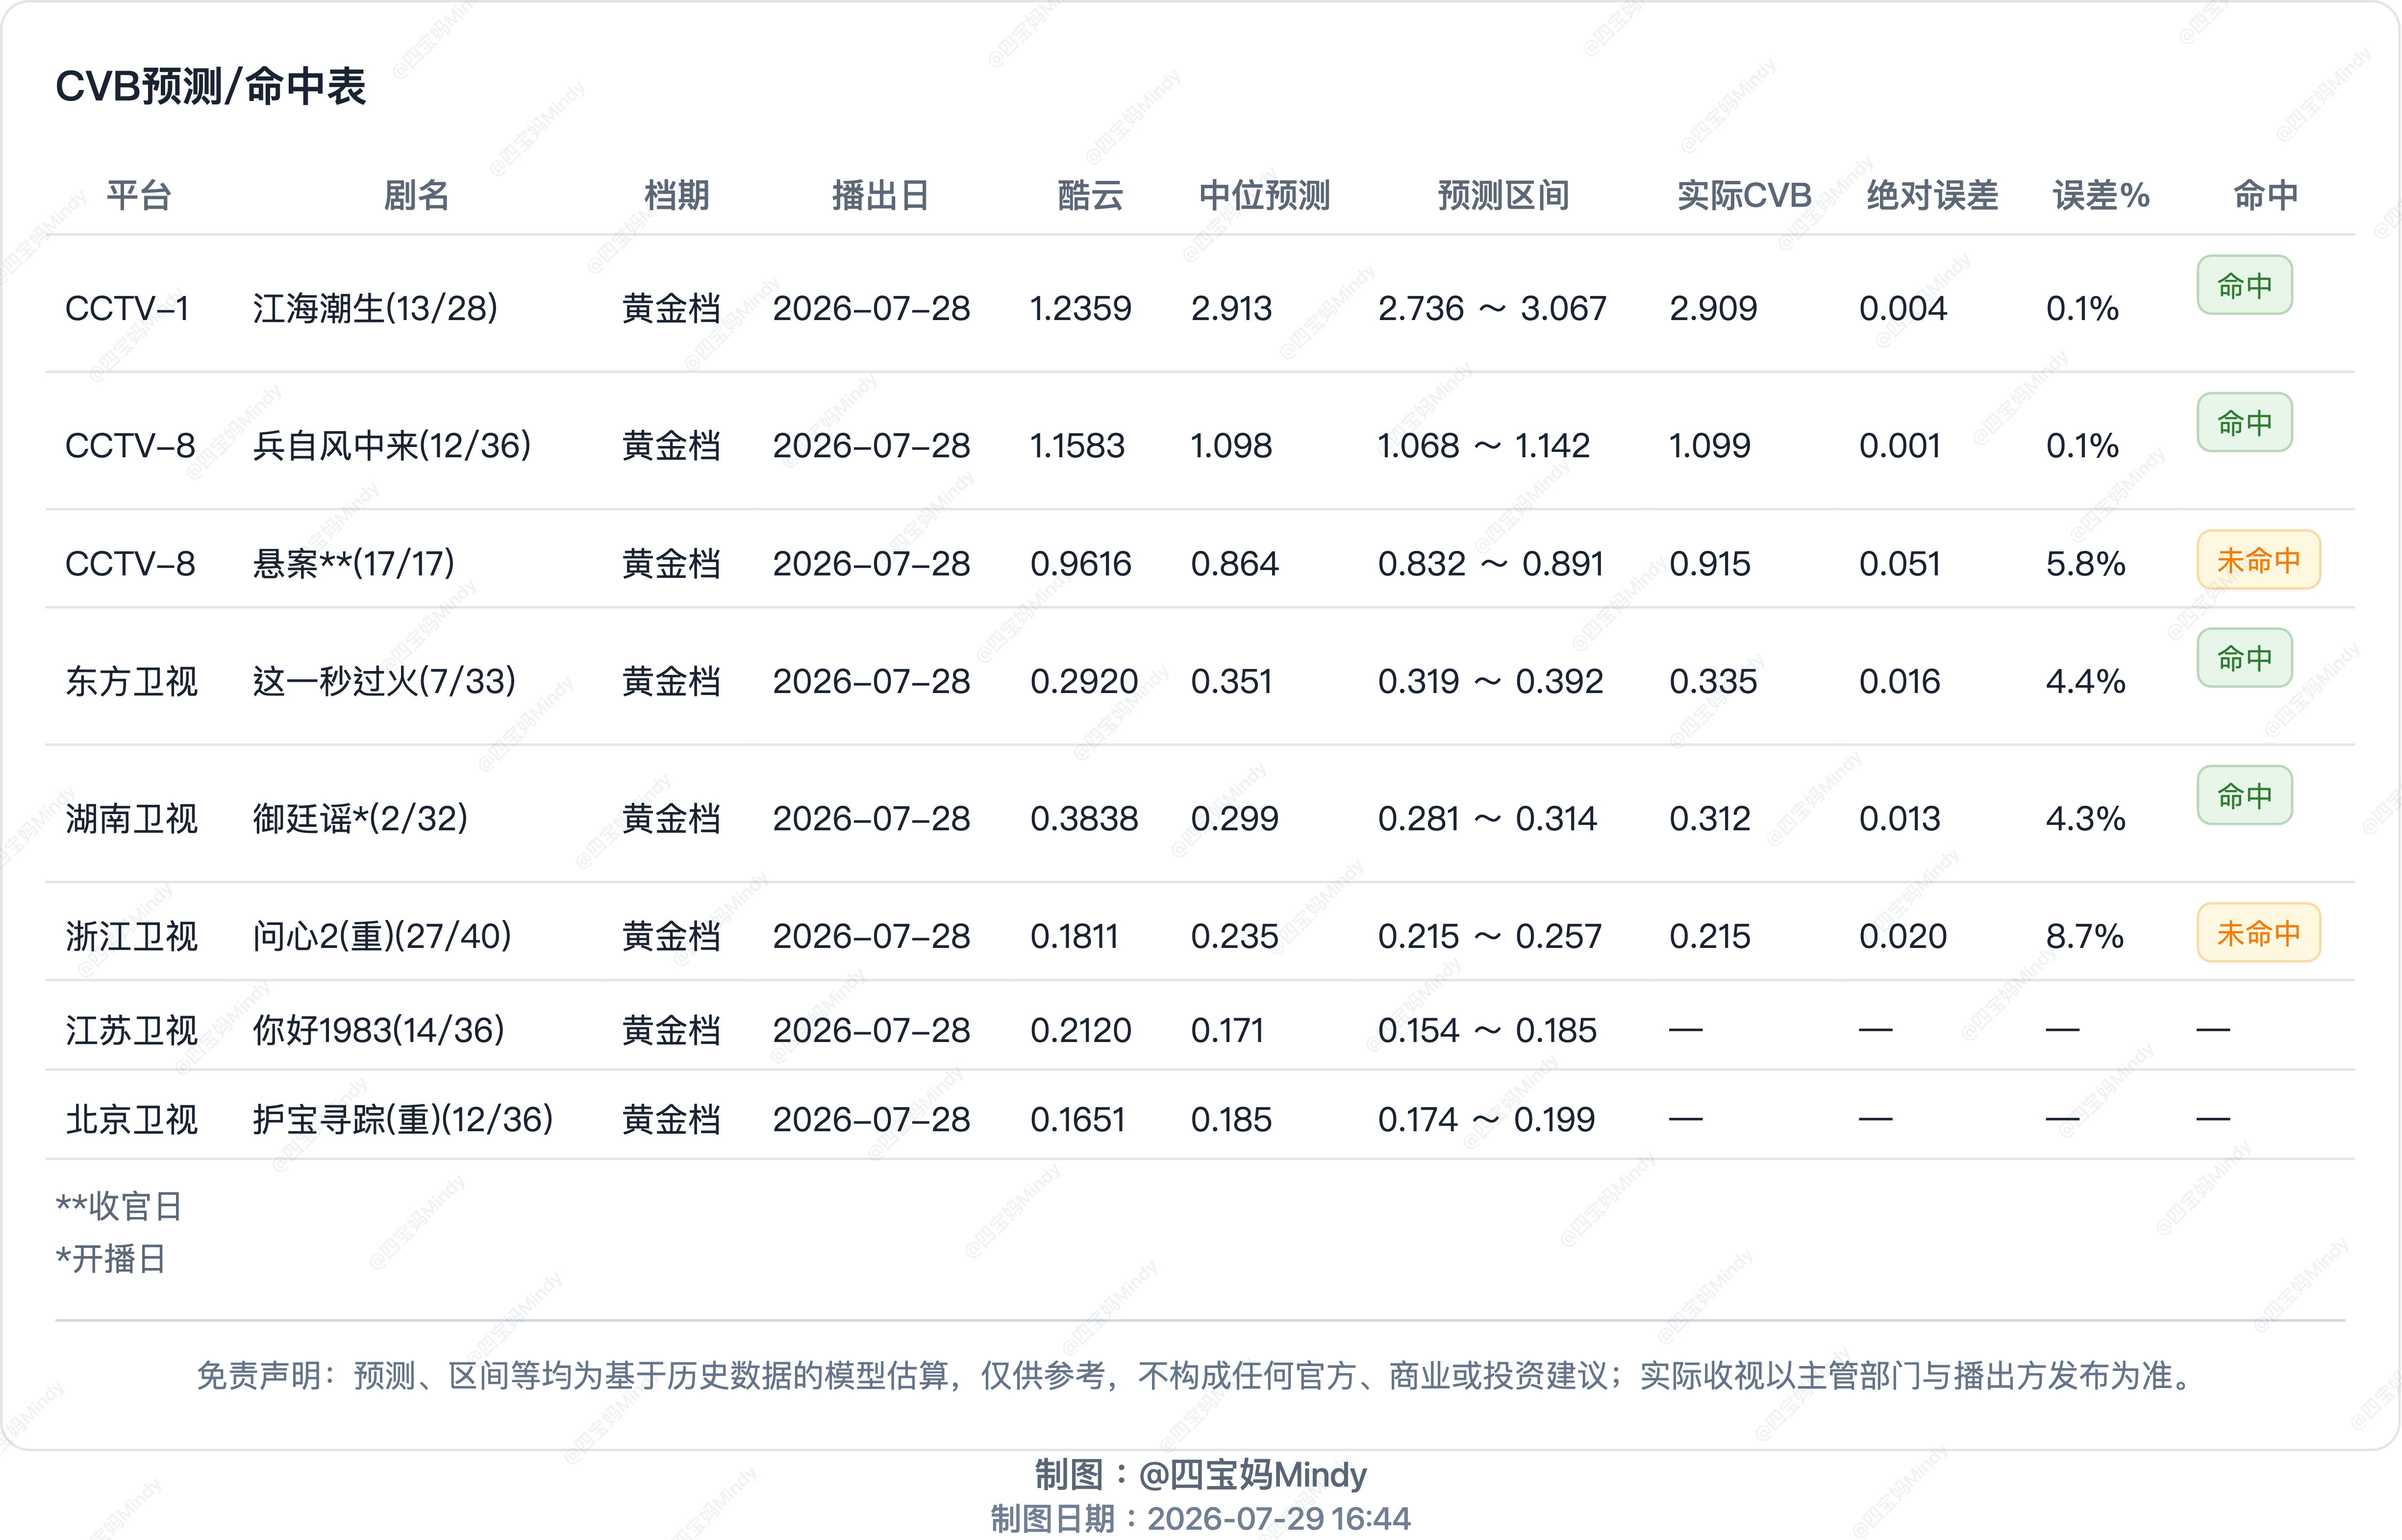Image resolution: width=2402 pixels, height=1540 pixels.
Task: Click median prediction value 2.913
Action: tap(1231, 308)
